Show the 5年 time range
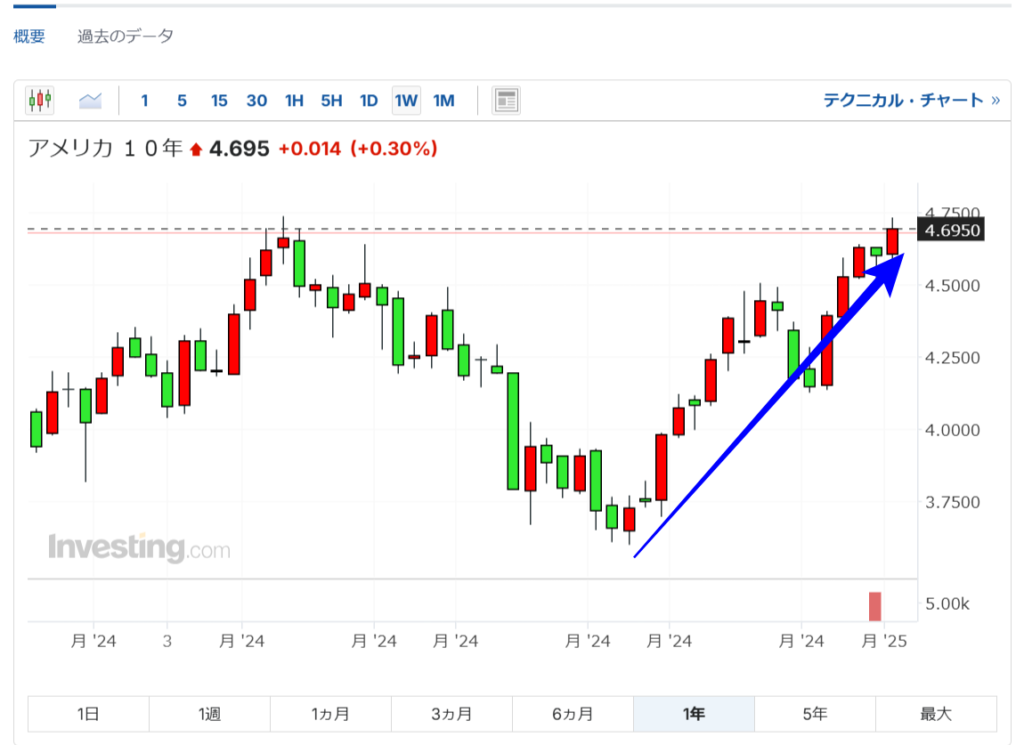The image size is (1024, 745). tap(815, 714)
